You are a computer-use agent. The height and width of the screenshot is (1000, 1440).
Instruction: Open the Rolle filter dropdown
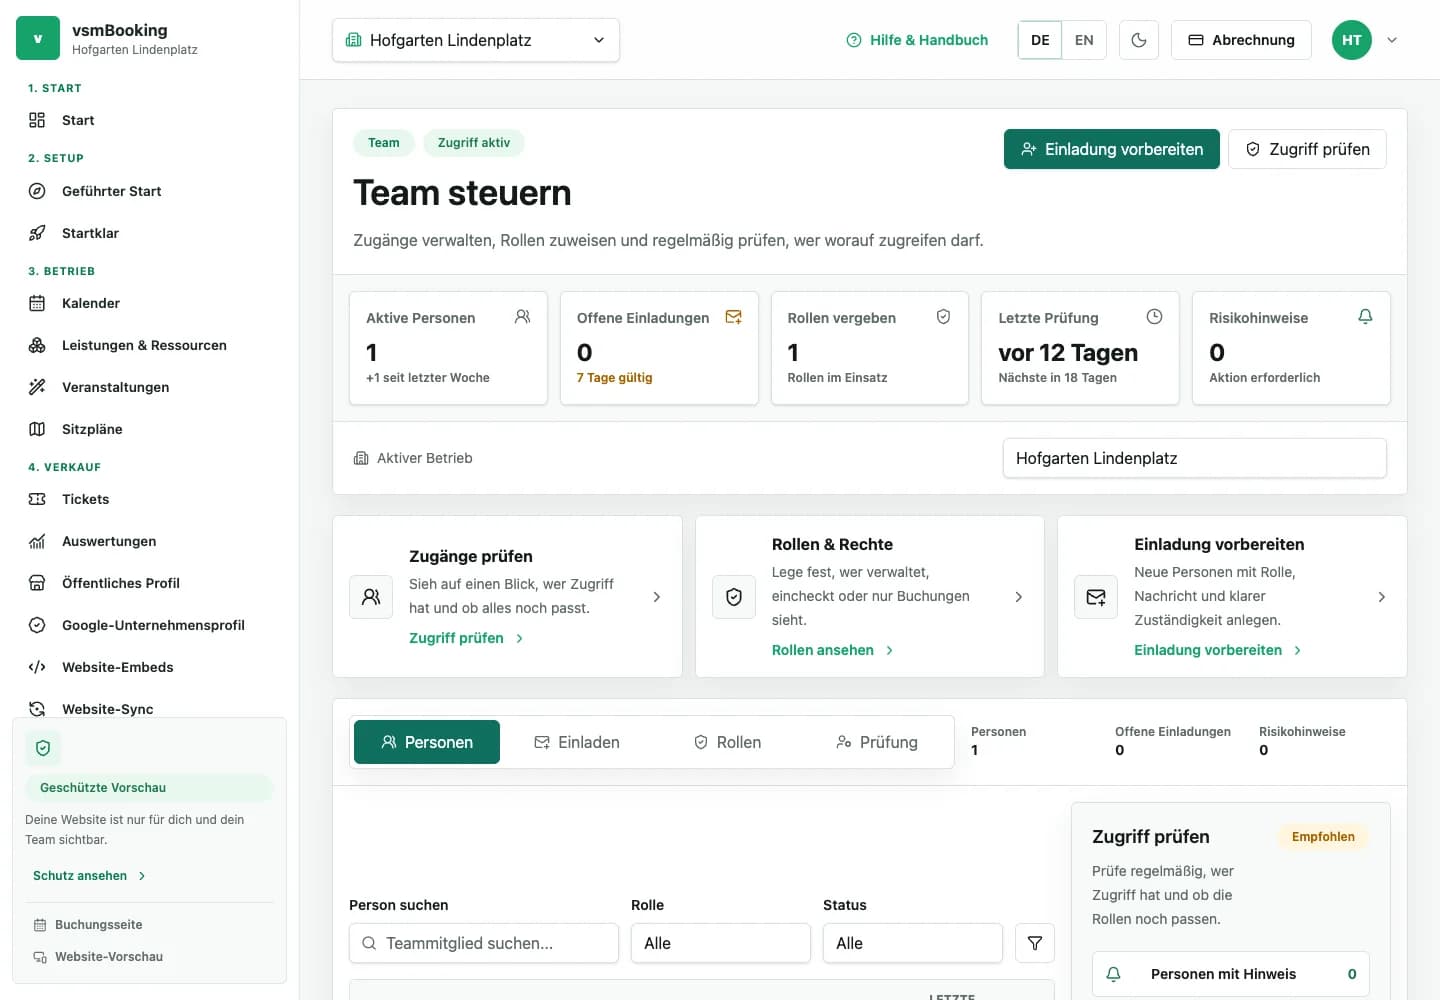pos(720,943)
